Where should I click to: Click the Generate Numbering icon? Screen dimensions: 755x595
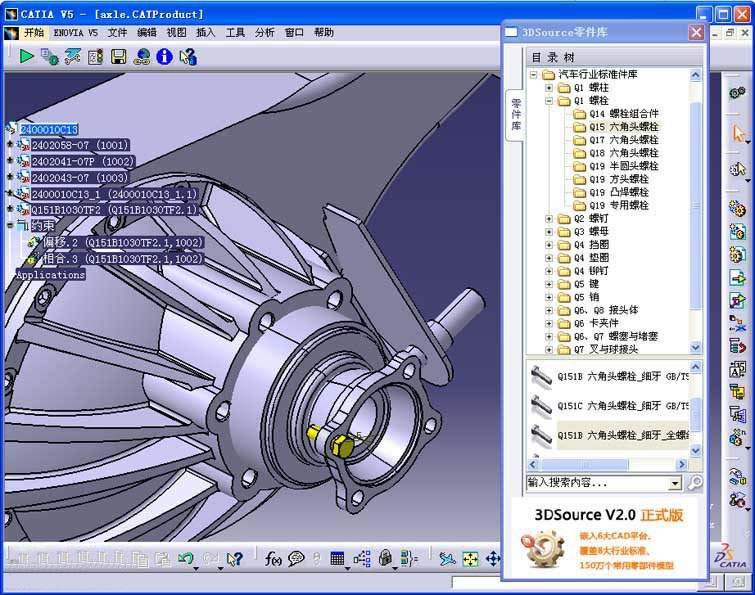click(x=737, y=369)
